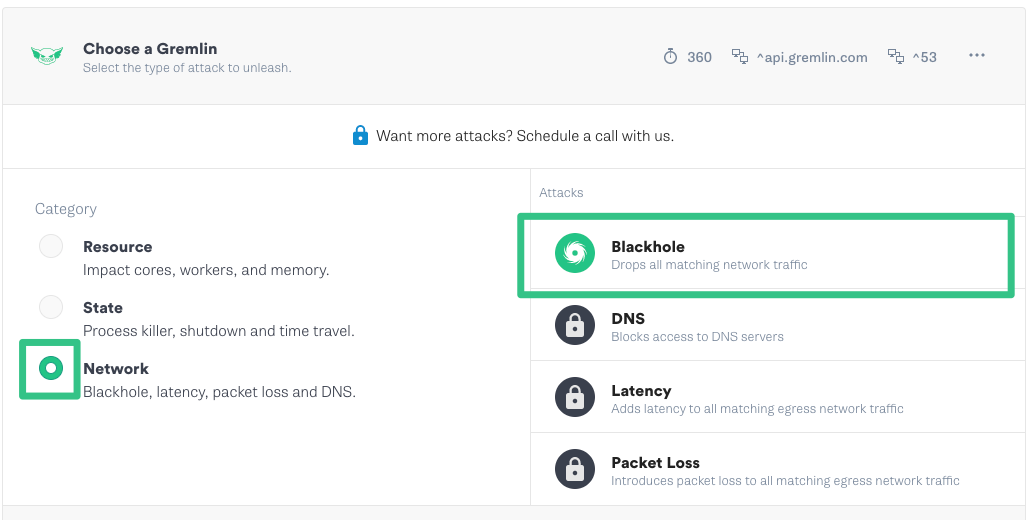Viewport: 1031px width, 520px height.
Task: Click the ^53 port text
Action: [x=924, y=57]
